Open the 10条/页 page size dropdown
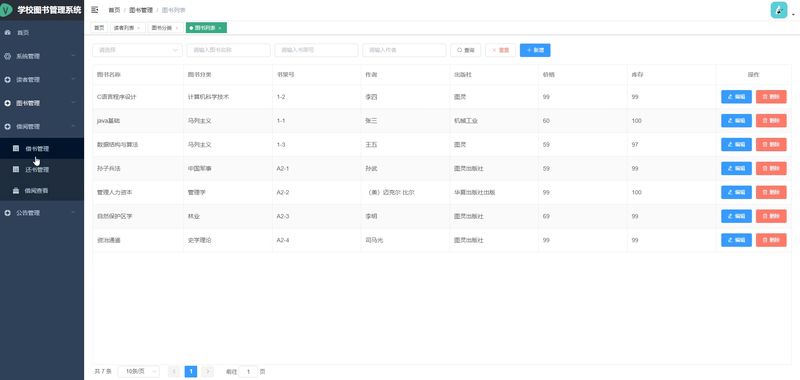Screen dimensions: 800x380 point(138,371)
